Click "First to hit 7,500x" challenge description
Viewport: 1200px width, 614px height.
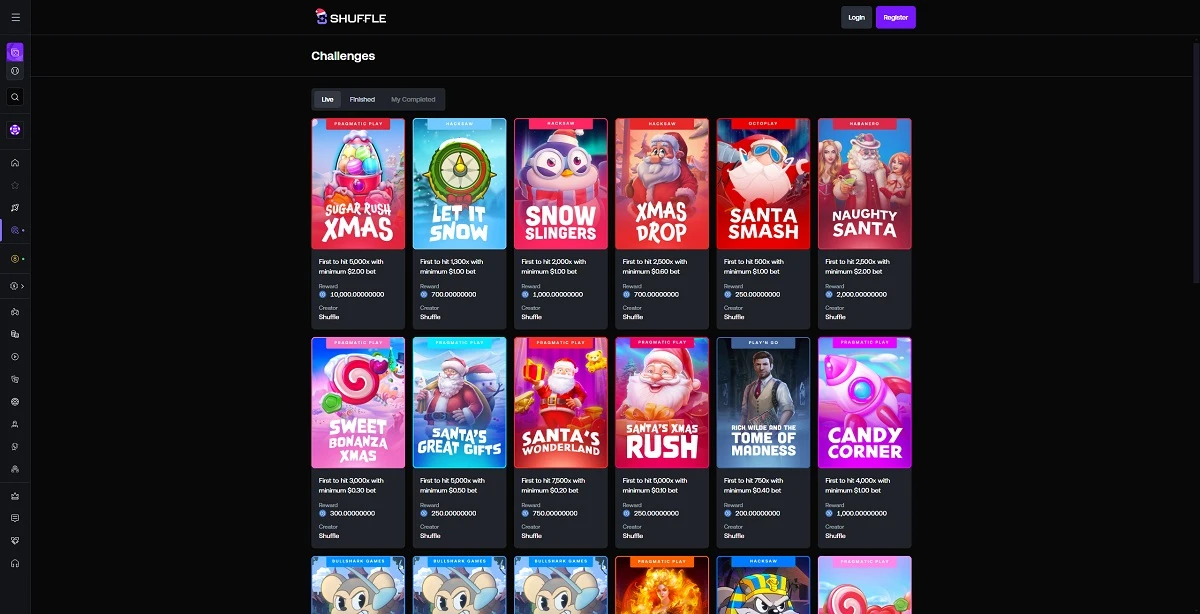554,485
